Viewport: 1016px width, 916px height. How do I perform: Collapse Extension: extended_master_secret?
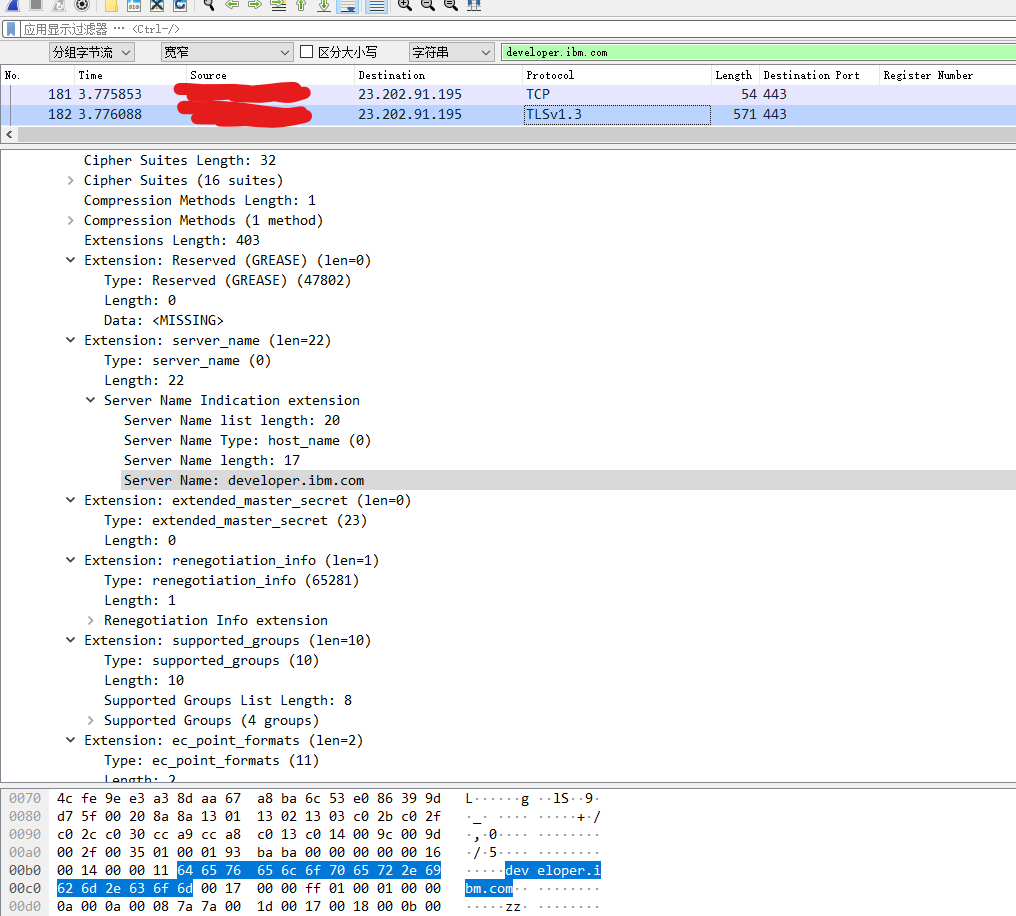[71, 501]
